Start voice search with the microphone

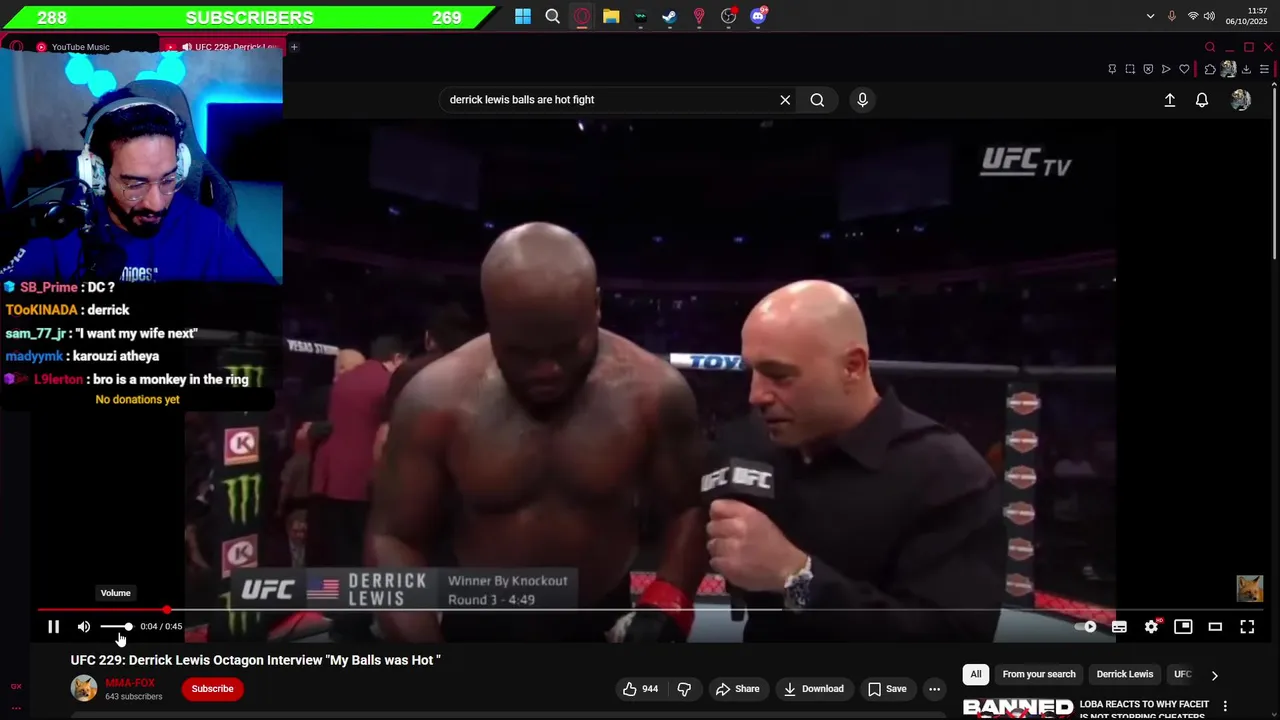[862, 100]
